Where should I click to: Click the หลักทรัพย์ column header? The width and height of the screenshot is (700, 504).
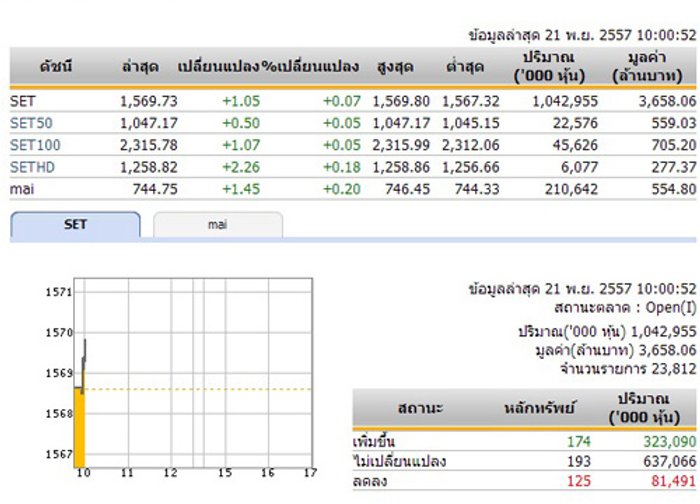tap(540, 408)
